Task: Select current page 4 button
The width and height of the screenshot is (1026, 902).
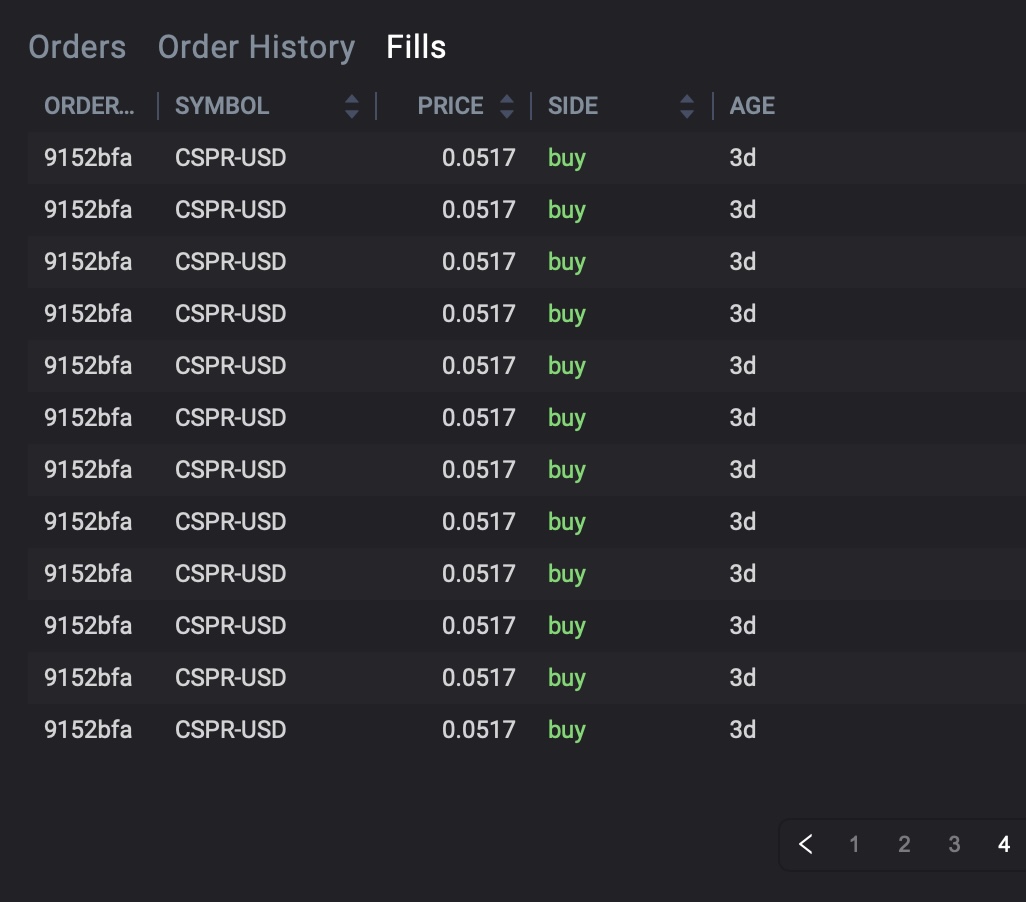Action: (x=1004, y=844)
